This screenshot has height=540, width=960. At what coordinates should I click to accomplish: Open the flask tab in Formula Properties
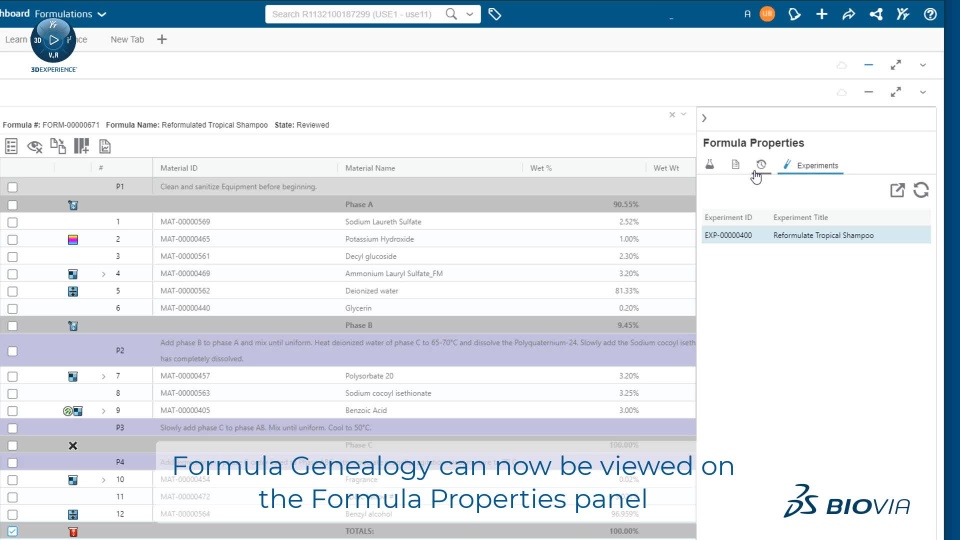click(x=710, y=164)
